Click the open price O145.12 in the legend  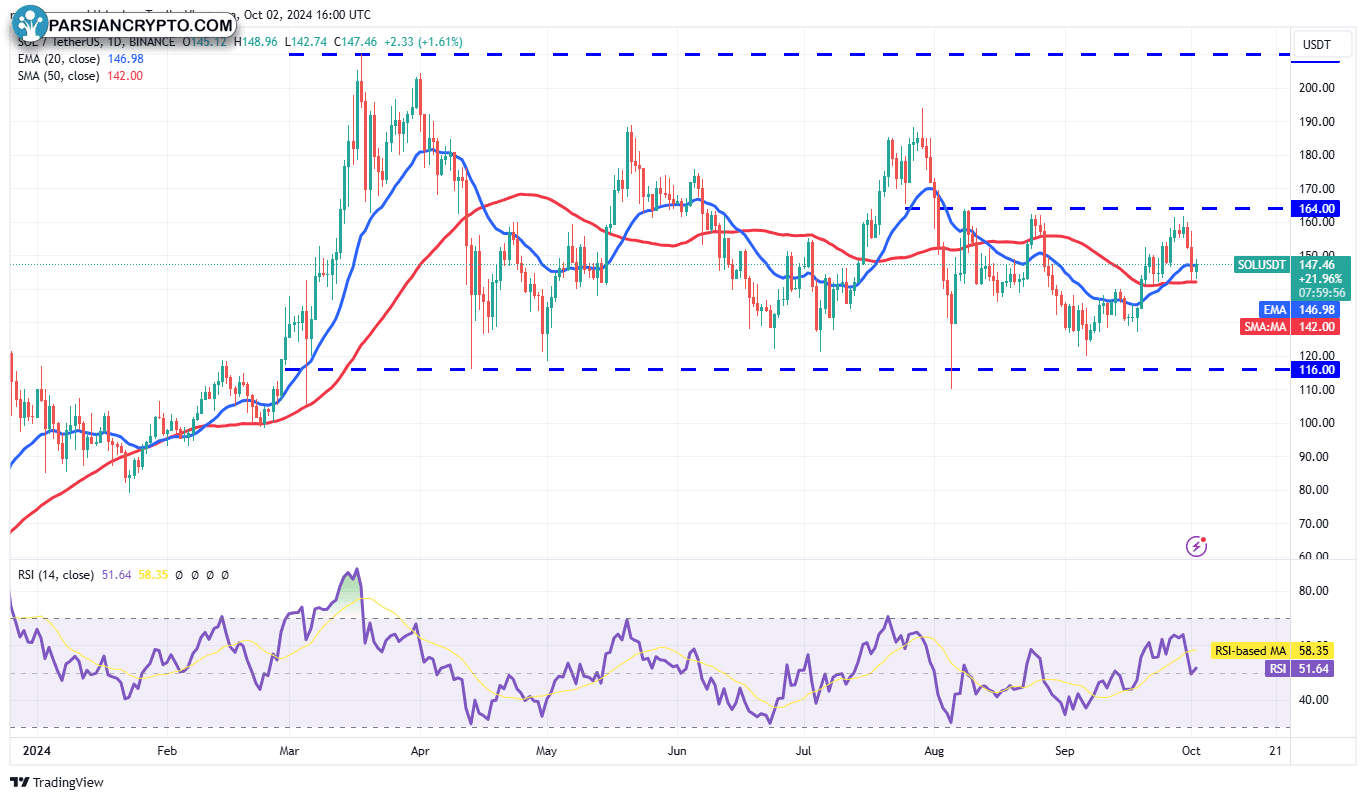[205, 42]
